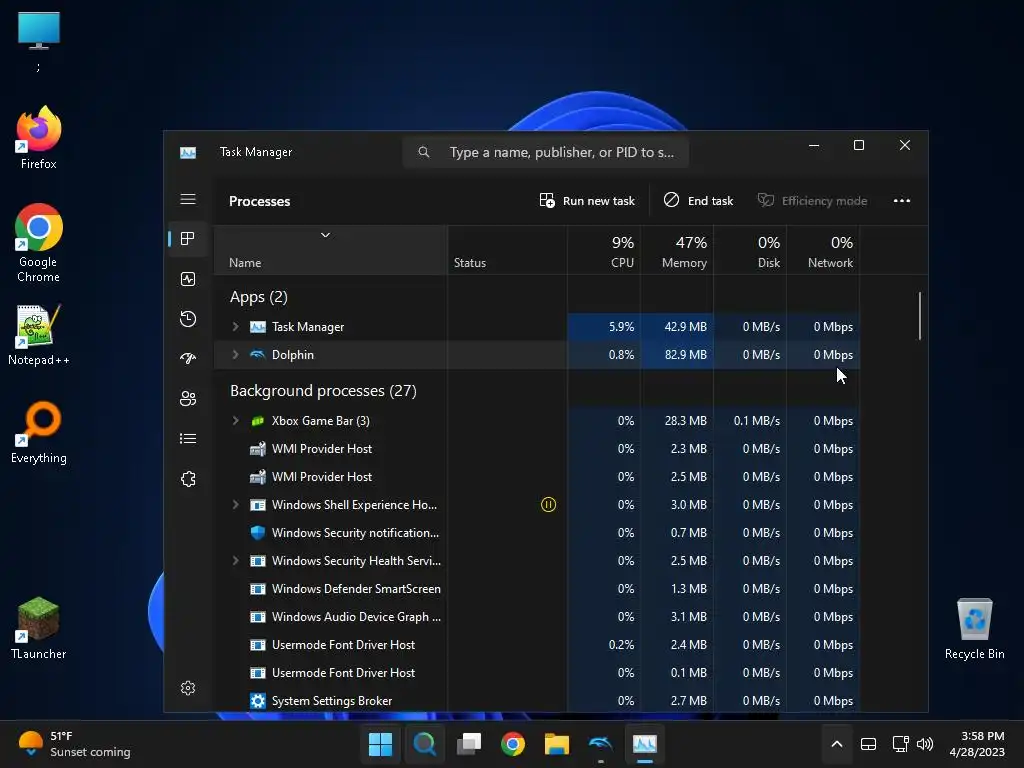Open the weather widget on taskbar
The image size is (1024, 768).
coord(74,744)
